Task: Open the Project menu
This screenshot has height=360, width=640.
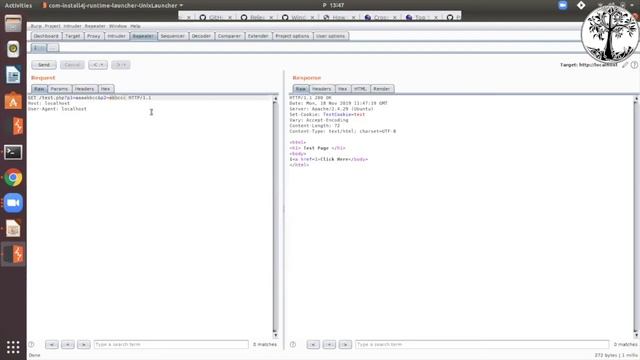Action: 52,26
